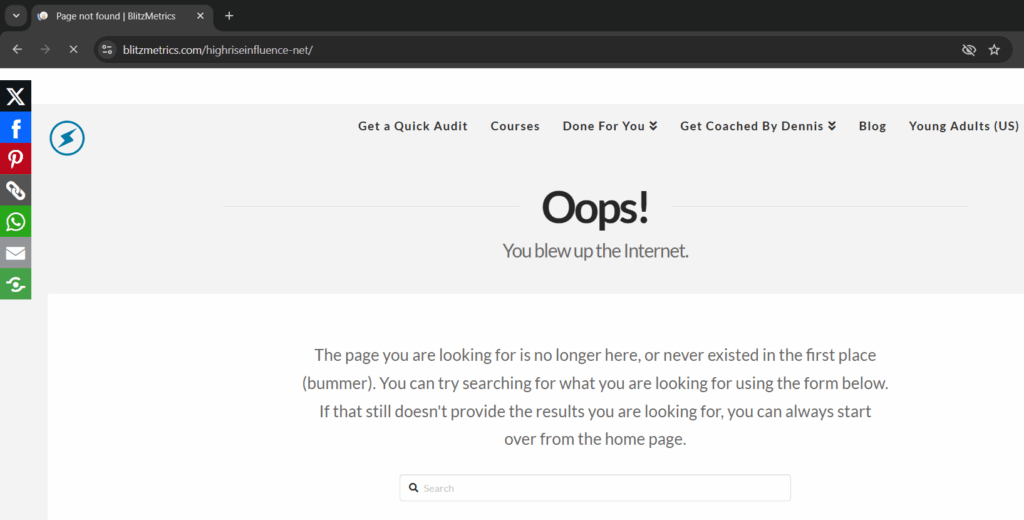Expand the Done For You menu

click(x=609, y=126)
